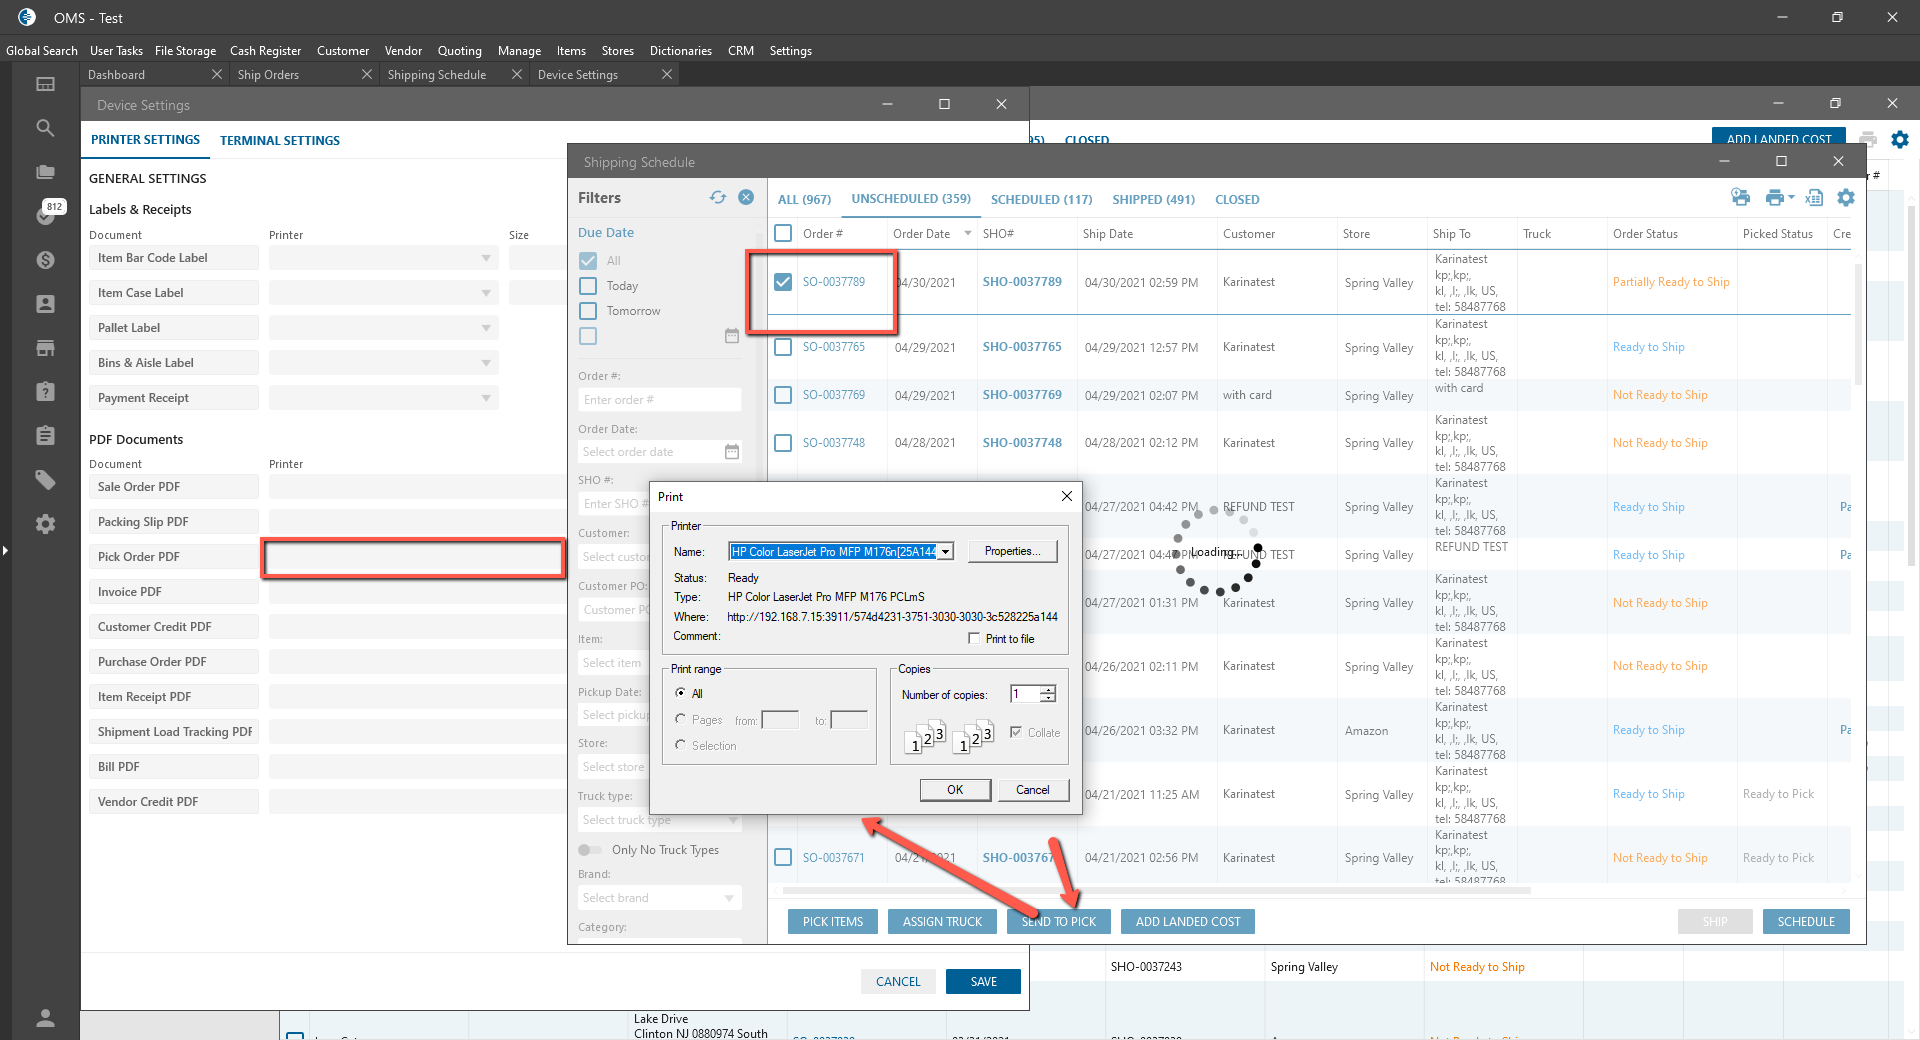The width and height of the screenshot is (1920, 1040).
Task: Click the Assign Truck button
Action: tap(942, 922)
